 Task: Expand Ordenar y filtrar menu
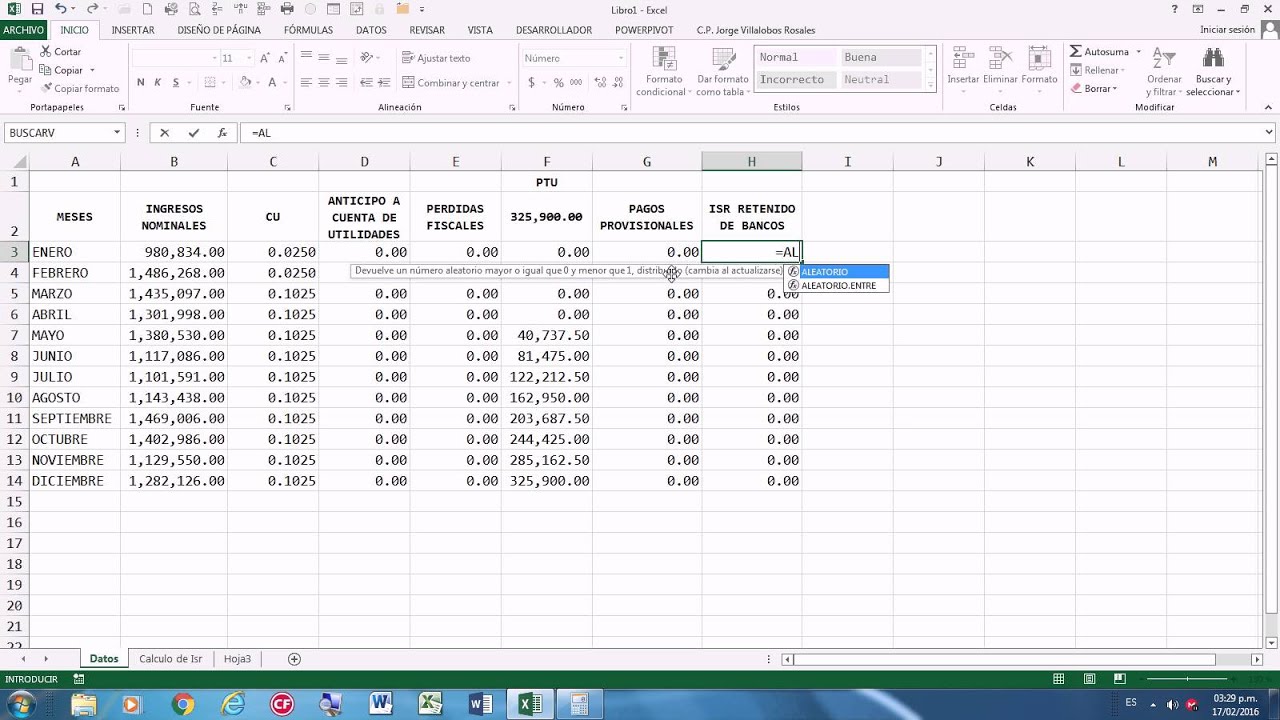[x=1164, y=71]
